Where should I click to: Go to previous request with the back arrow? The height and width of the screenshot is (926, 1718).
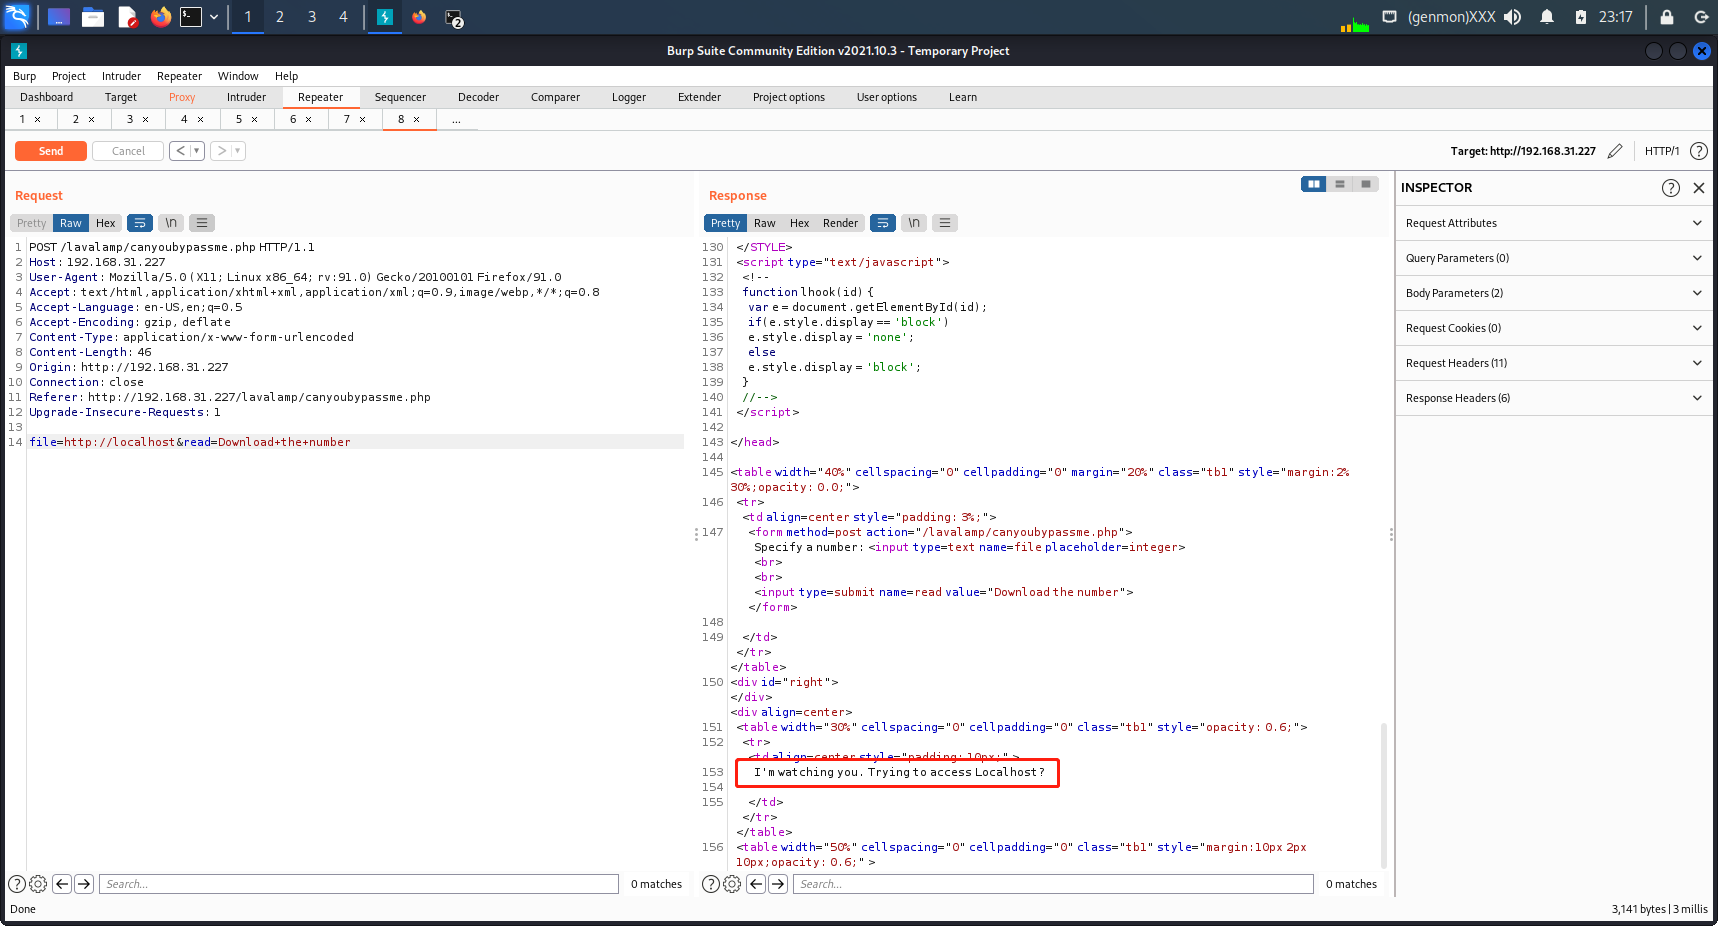coord(180,151)
